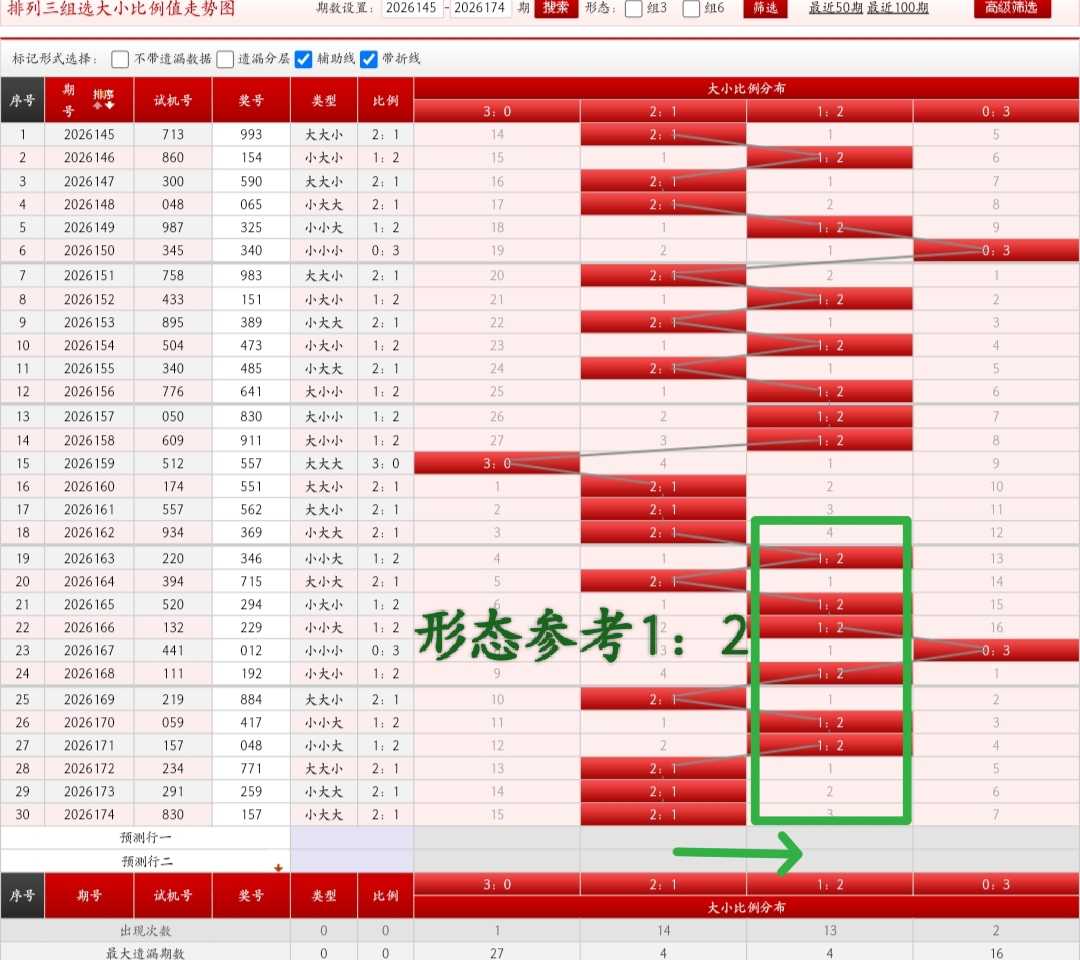Click the 1:2 marker in row 2026146
1080x960 pixels.
tap(830, 158)
